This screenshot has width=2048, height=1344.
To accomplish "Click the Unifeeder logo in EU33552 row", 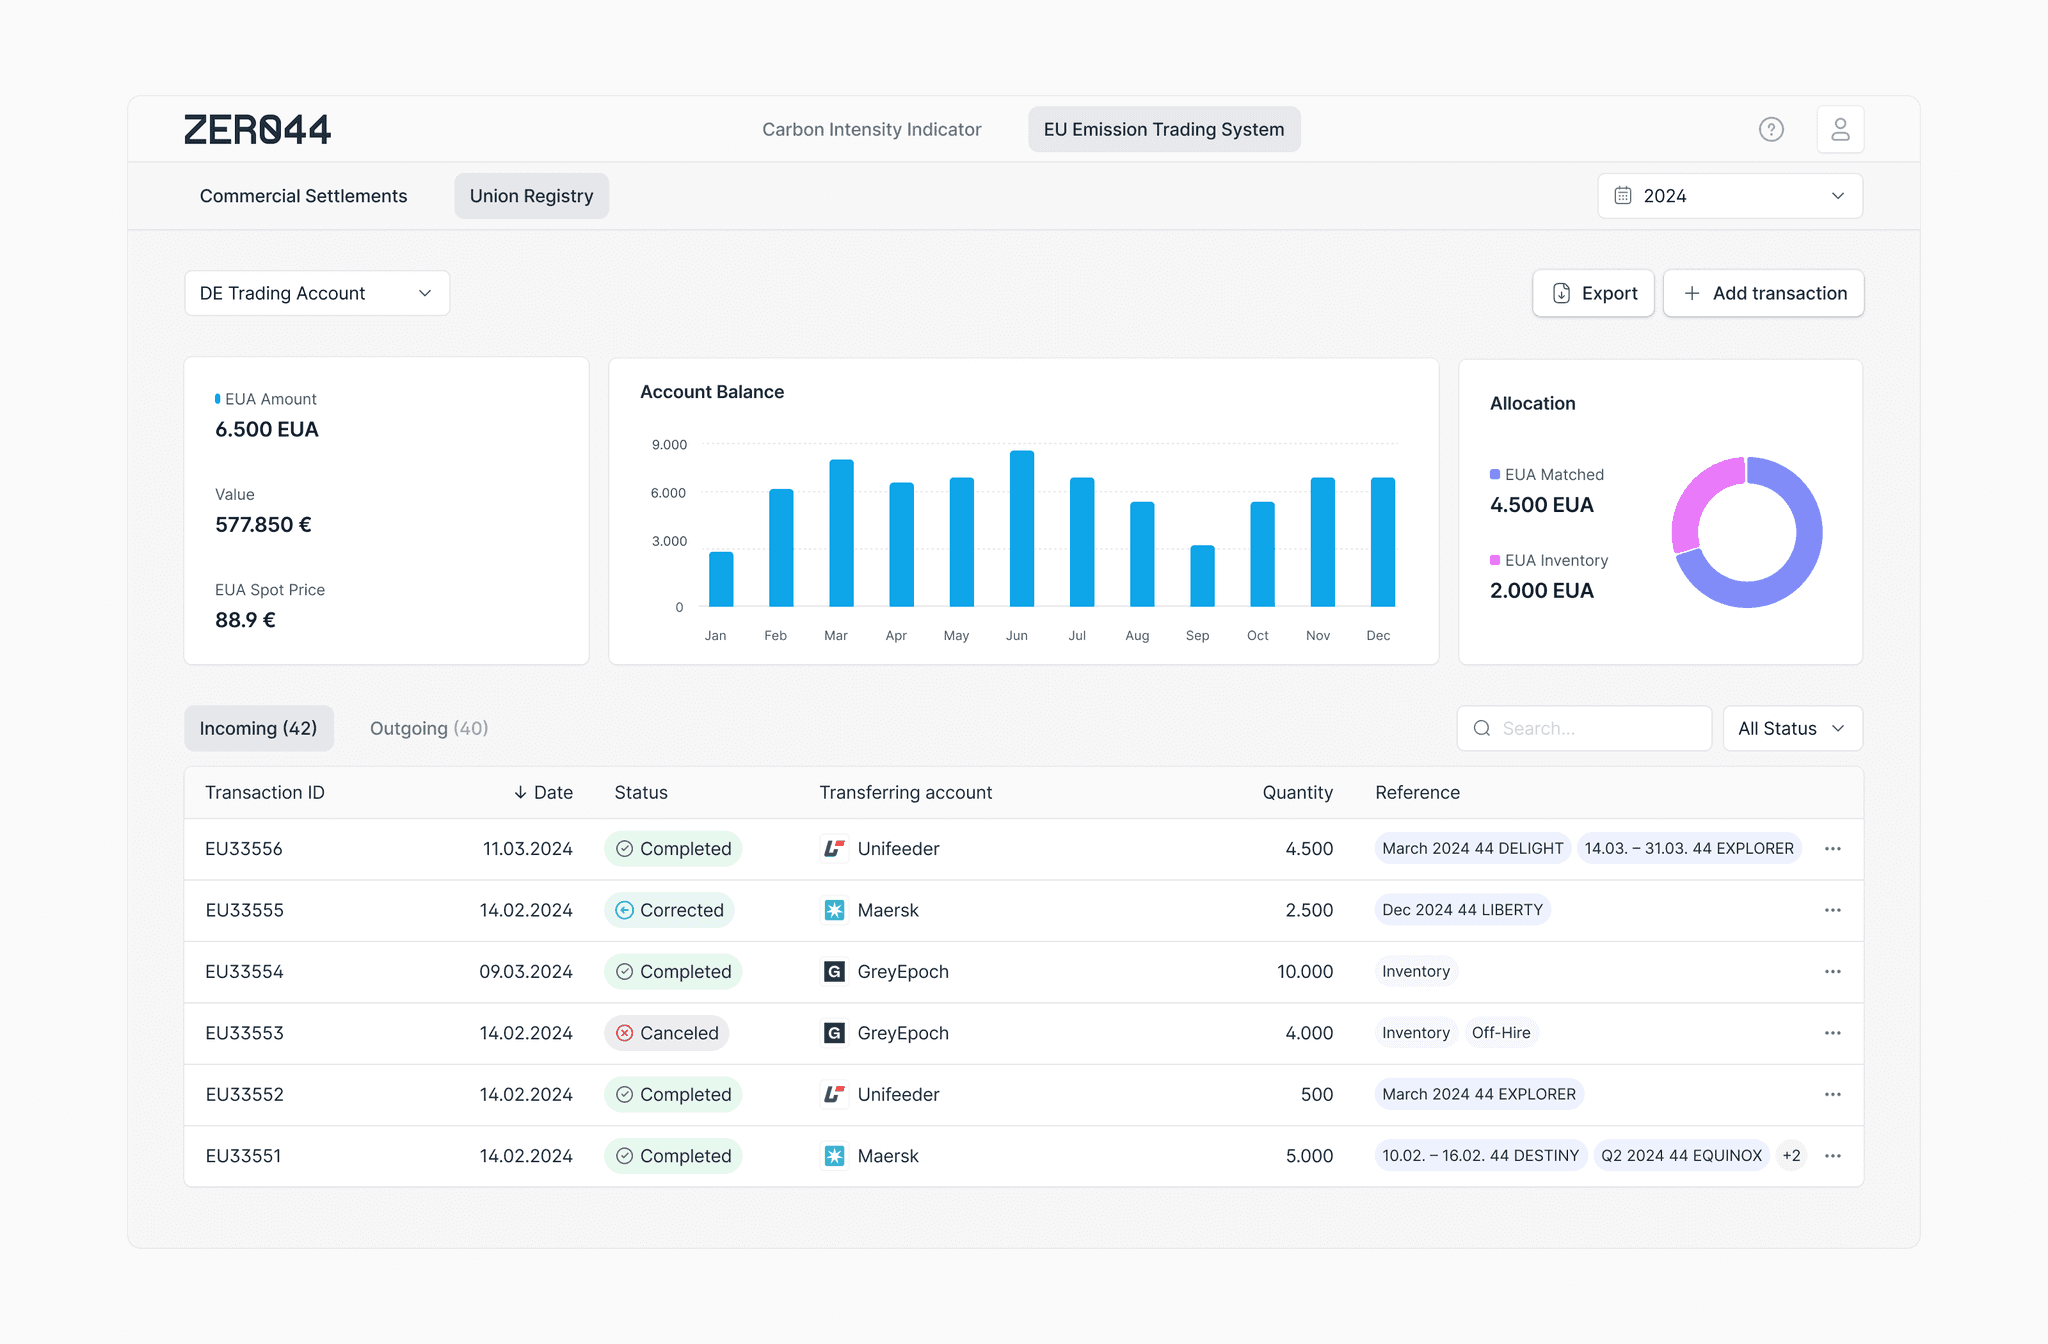I will [x=834, y=1094].
